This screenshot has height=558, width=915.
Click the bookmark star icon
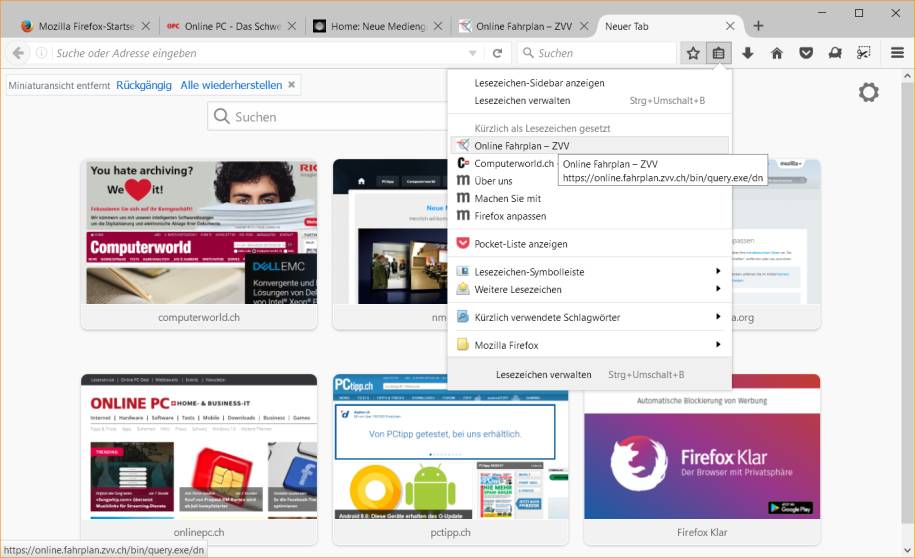[x=693, y=53]
